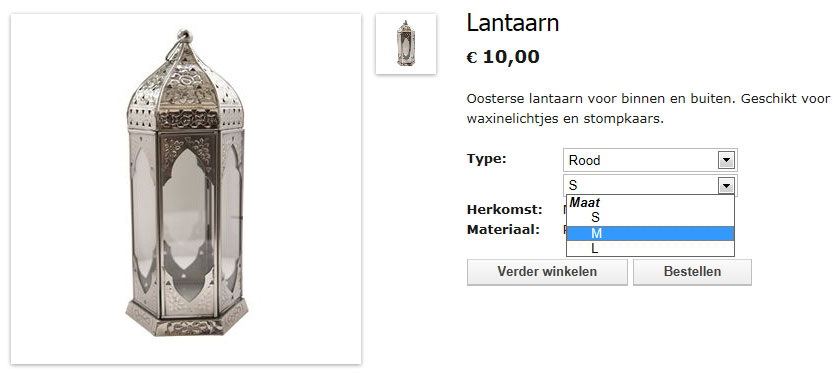Click the Materiaal label
Screen dimensions: 833x373
[503, 230]
